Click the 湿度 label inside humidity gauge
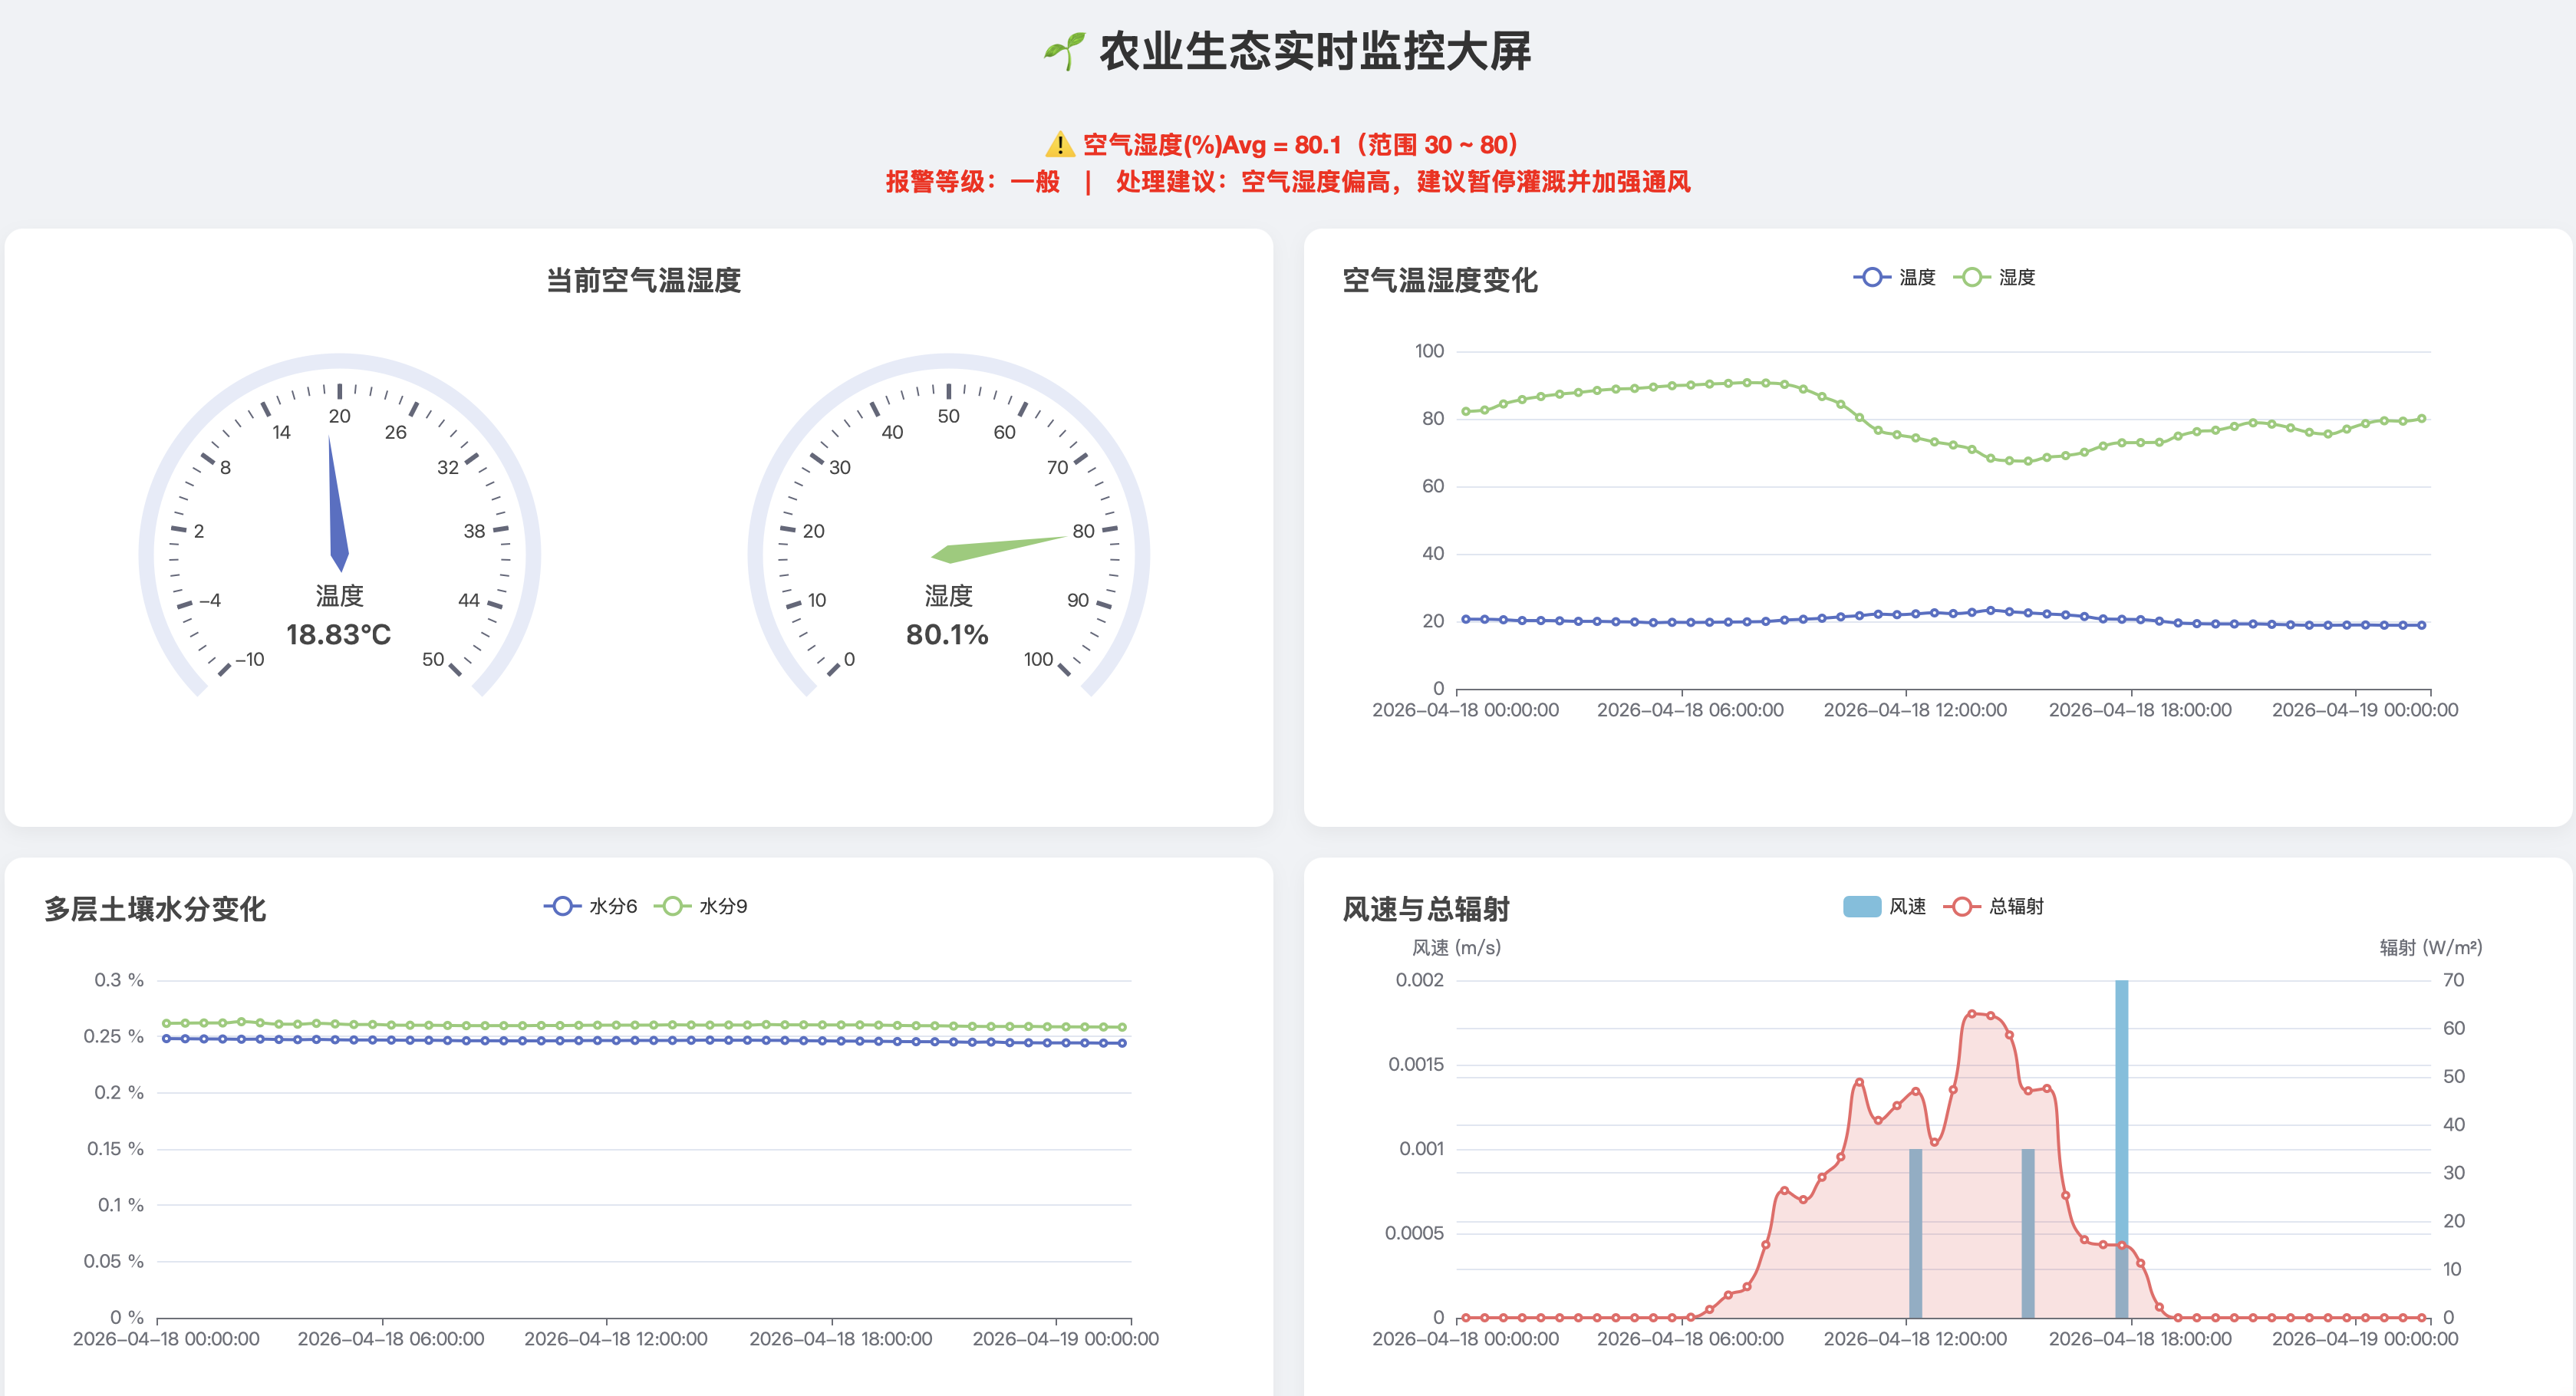This screenshot has width=2576, height=1396. 948,596
